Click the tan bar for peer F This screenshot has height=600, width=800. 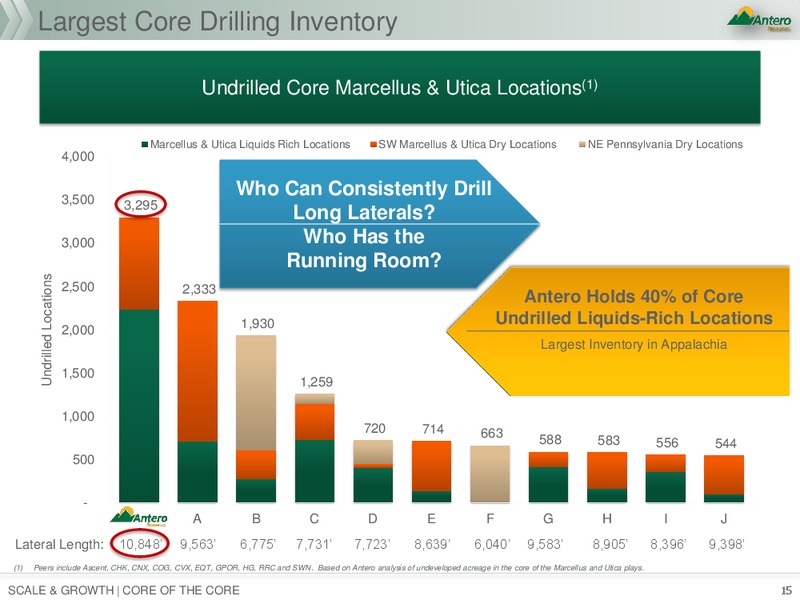coord(490,474)
